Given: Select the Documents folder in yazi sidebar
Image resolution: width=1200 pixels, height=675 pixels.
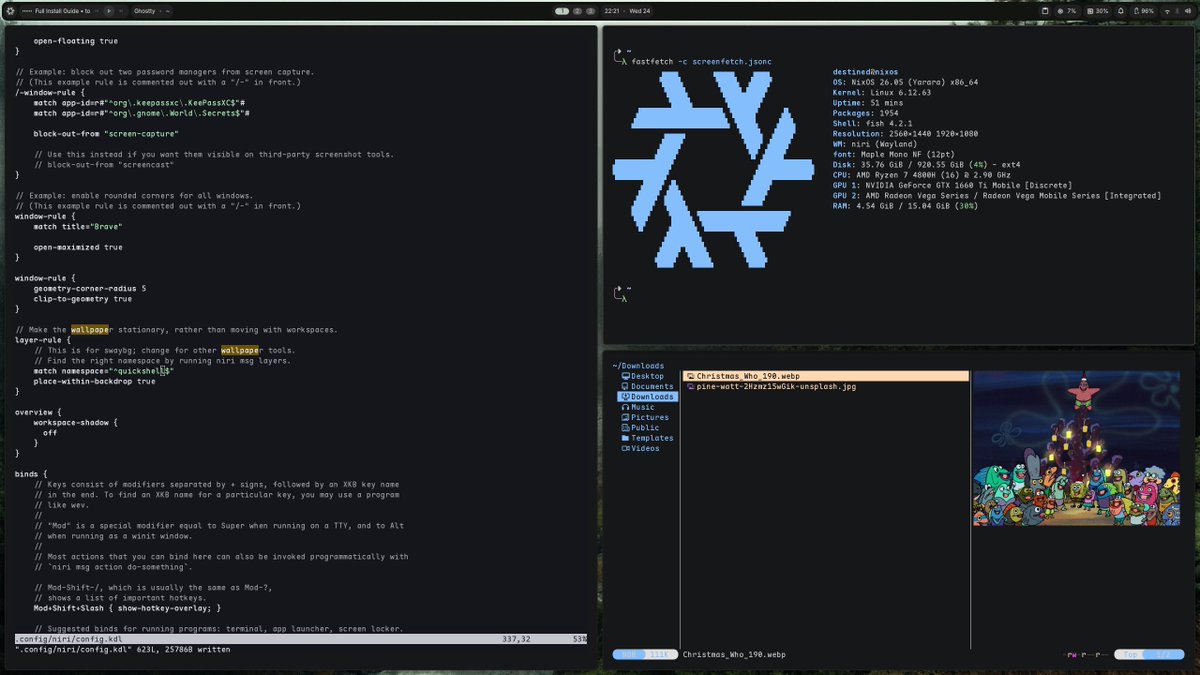Looking at the screenshot, I should pyautogui.click(x=647, y=386).
